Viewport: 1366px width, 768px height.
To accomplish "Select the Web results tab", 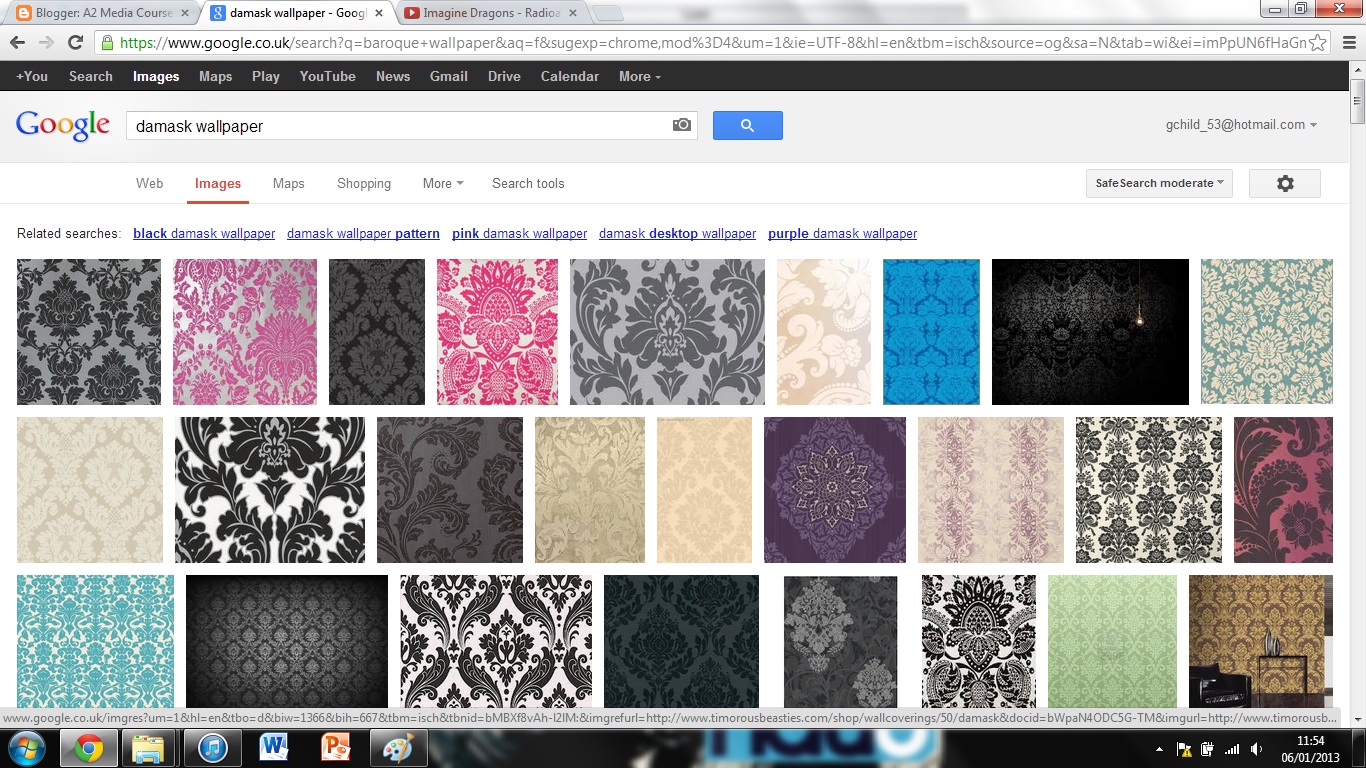I will (x=150, y=183).
